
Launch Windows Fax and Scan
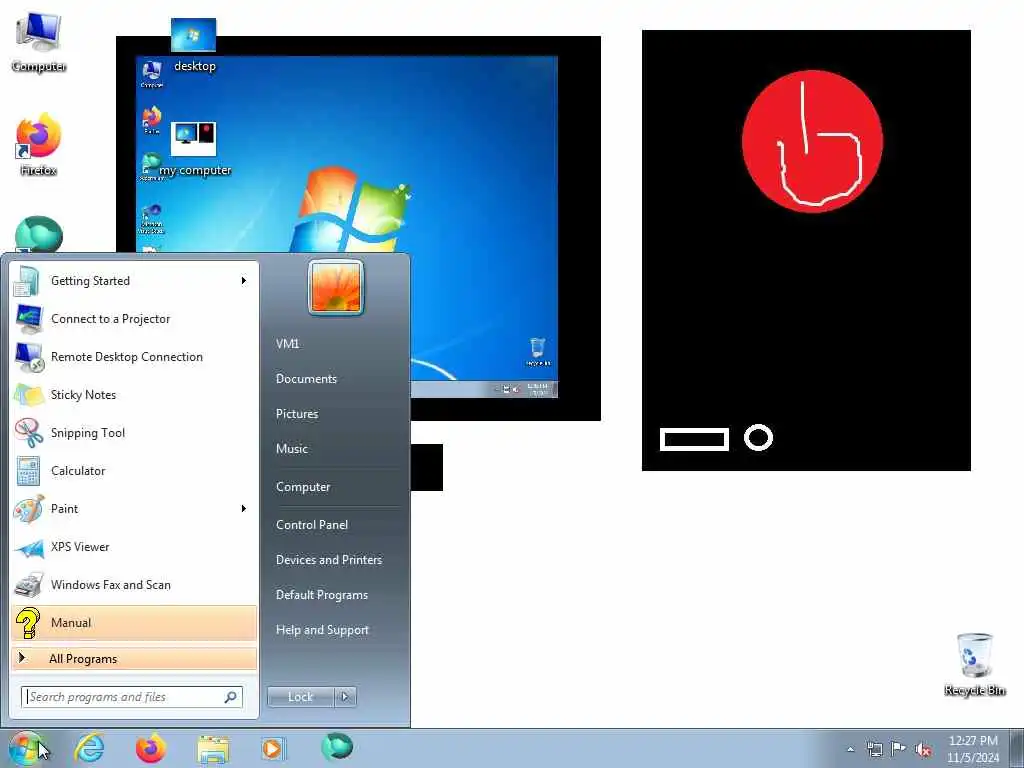coord(134,584)
